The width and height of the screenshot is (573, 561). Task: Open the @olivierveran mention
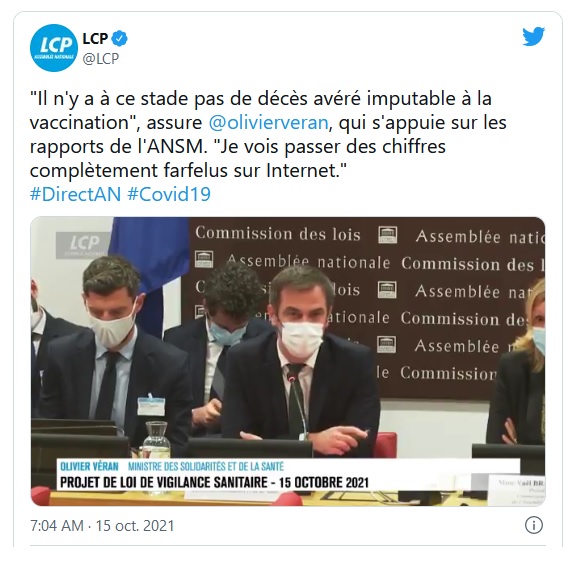point(268,122)
